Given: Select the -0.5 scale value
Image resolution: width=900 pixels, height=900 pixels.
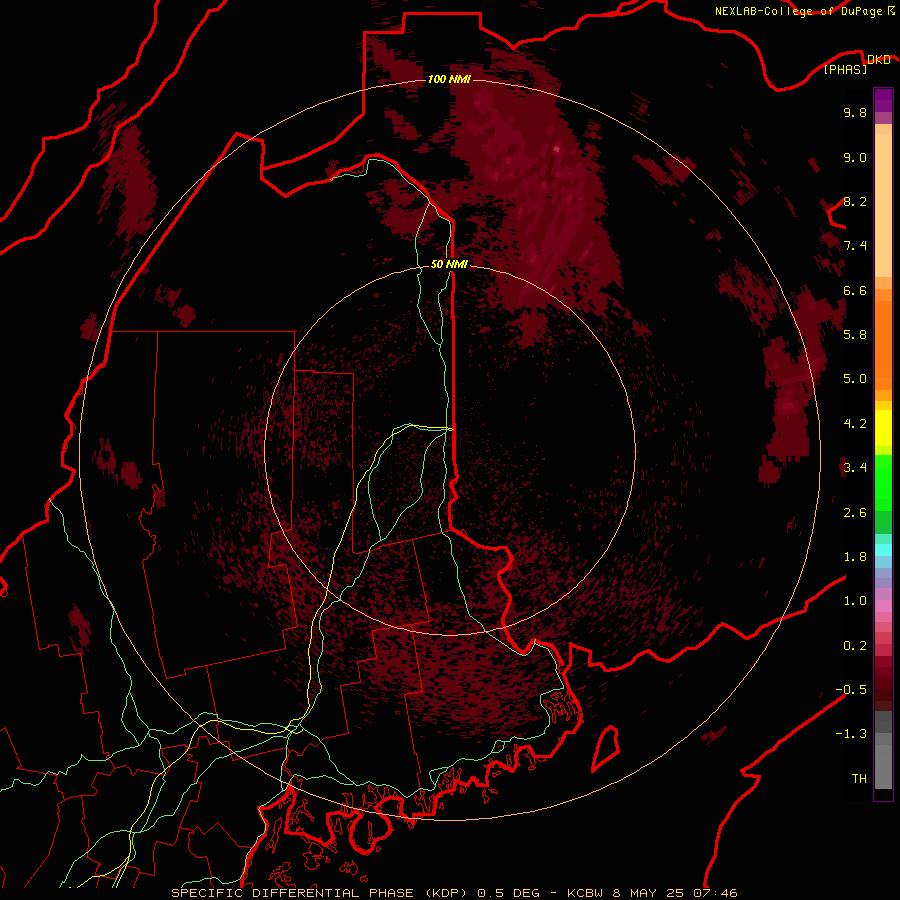Looking at the screenshot, I should click(x=851, y=690).
